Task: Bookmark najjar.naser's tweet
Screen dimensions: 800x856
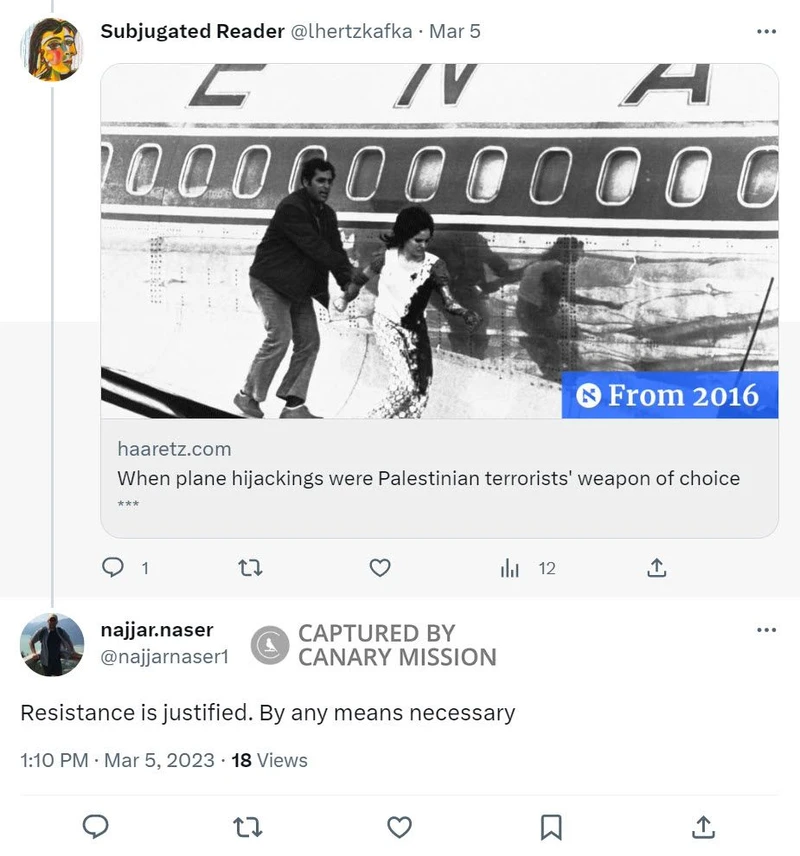Action: [551, 827]
